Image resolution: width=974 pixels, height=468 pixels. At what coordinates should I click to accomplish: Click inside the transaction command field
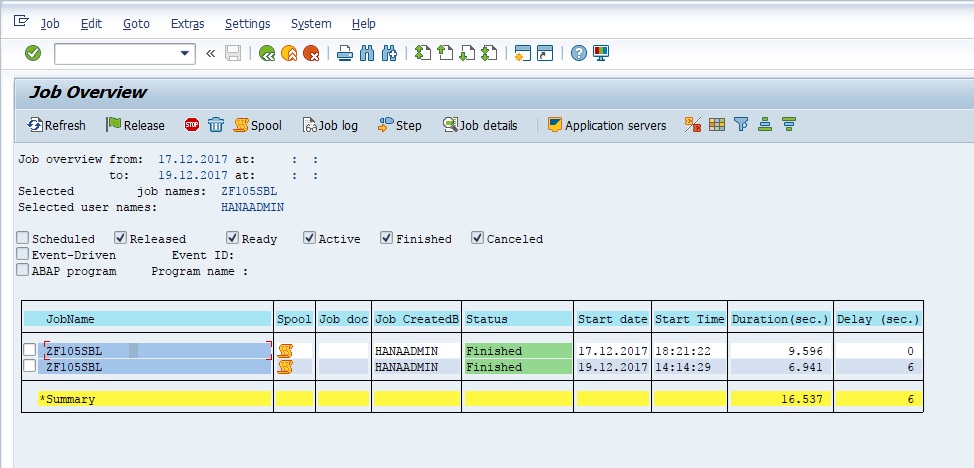[116, 53]
